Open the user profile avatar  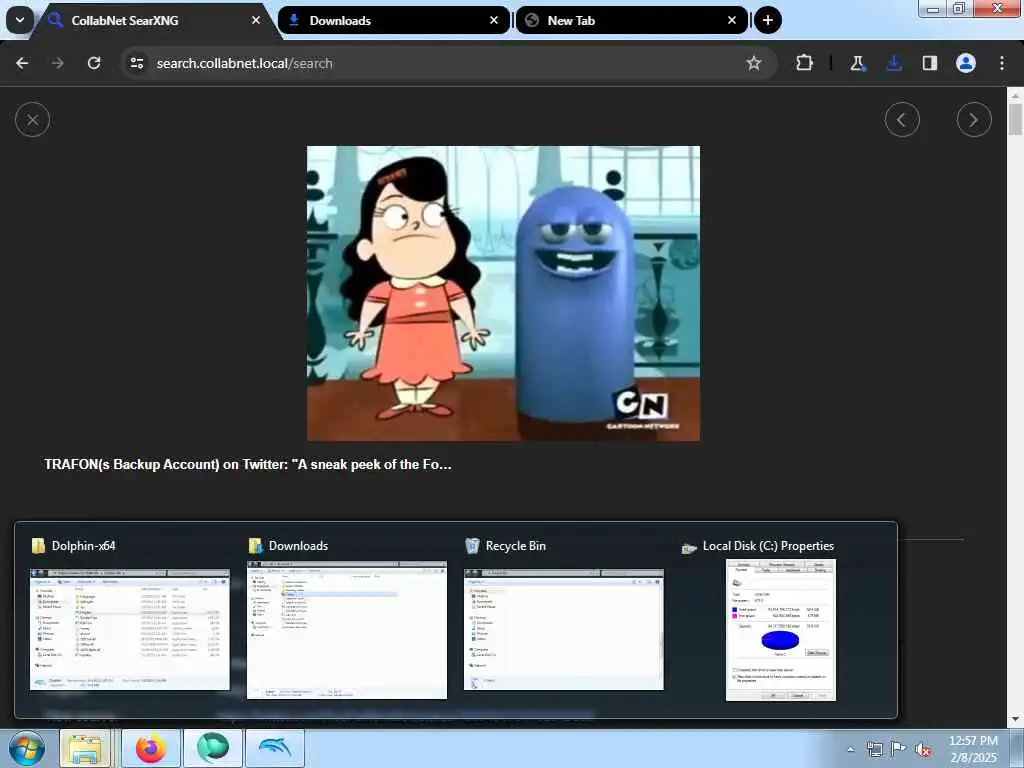966,63
